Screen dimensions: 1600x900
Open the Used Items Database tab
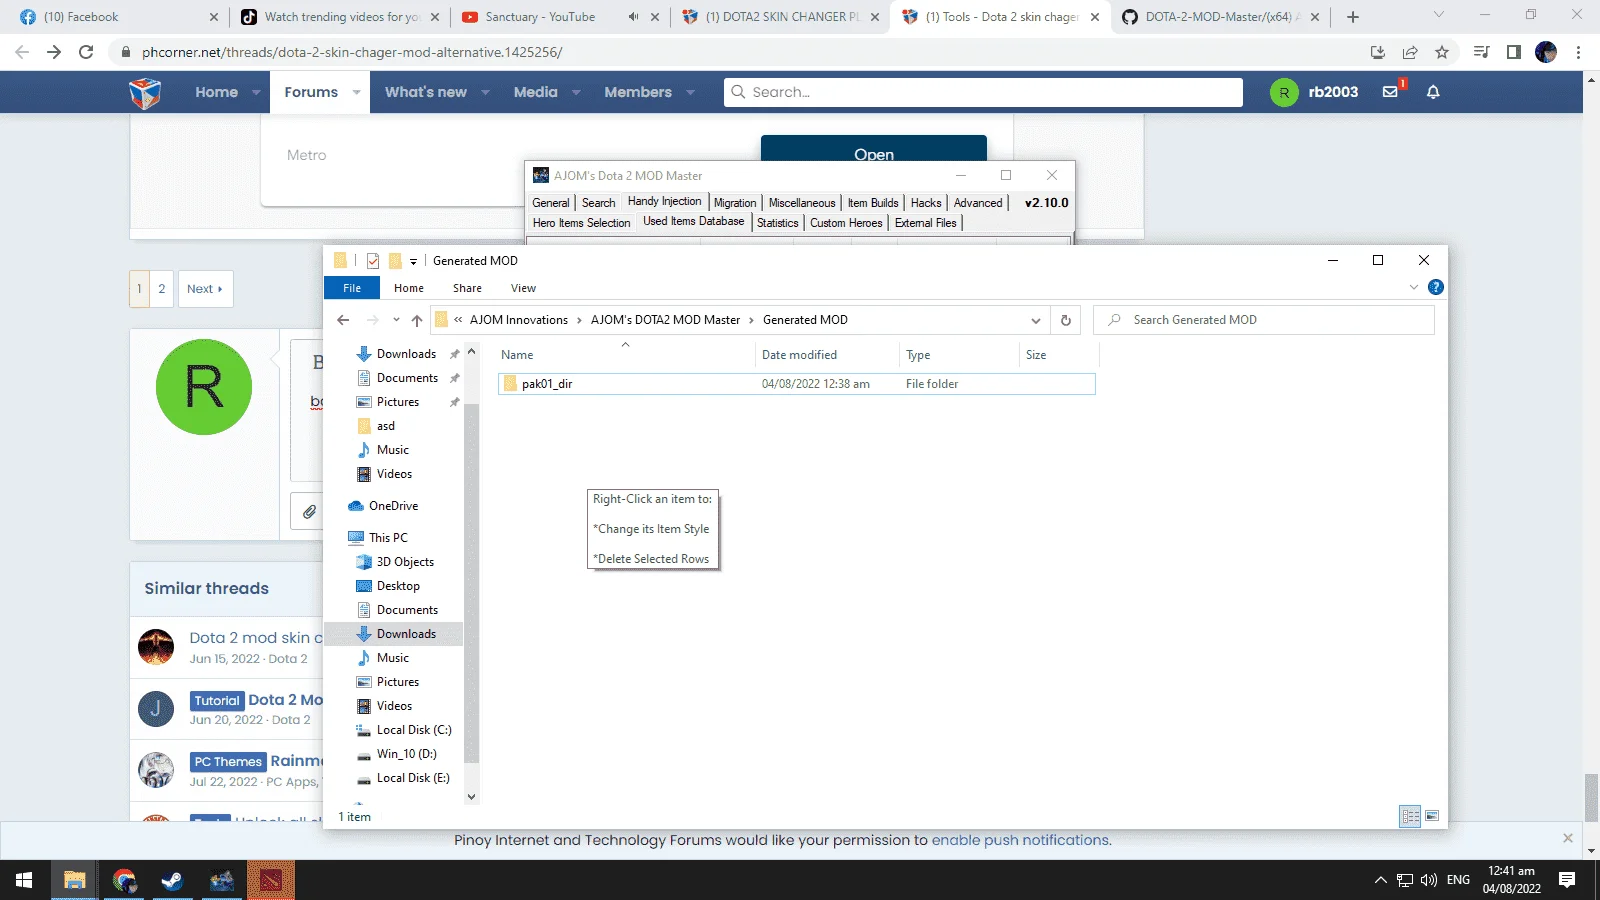tap(694, 222)
